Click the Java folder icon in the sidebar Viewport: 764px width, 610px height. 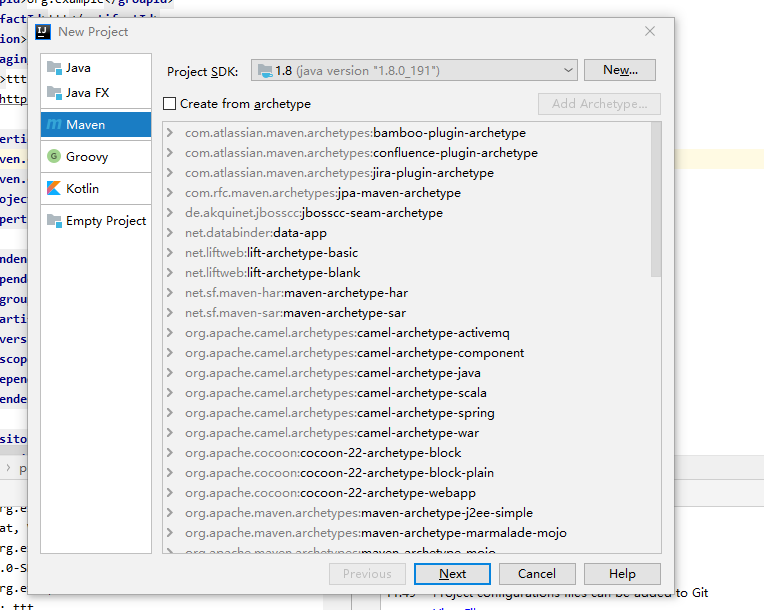click(54, 68)
